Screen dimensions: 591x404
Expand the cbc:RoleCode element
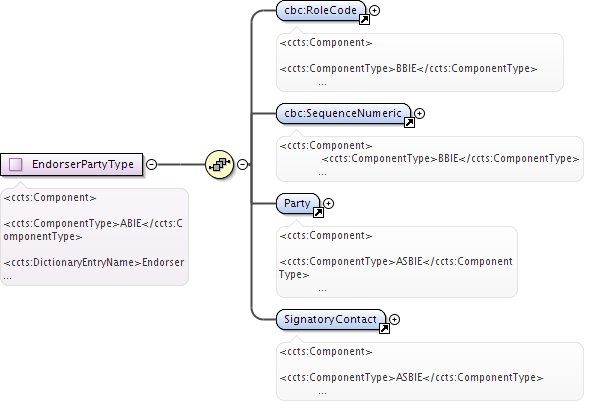tap(374, 11)
